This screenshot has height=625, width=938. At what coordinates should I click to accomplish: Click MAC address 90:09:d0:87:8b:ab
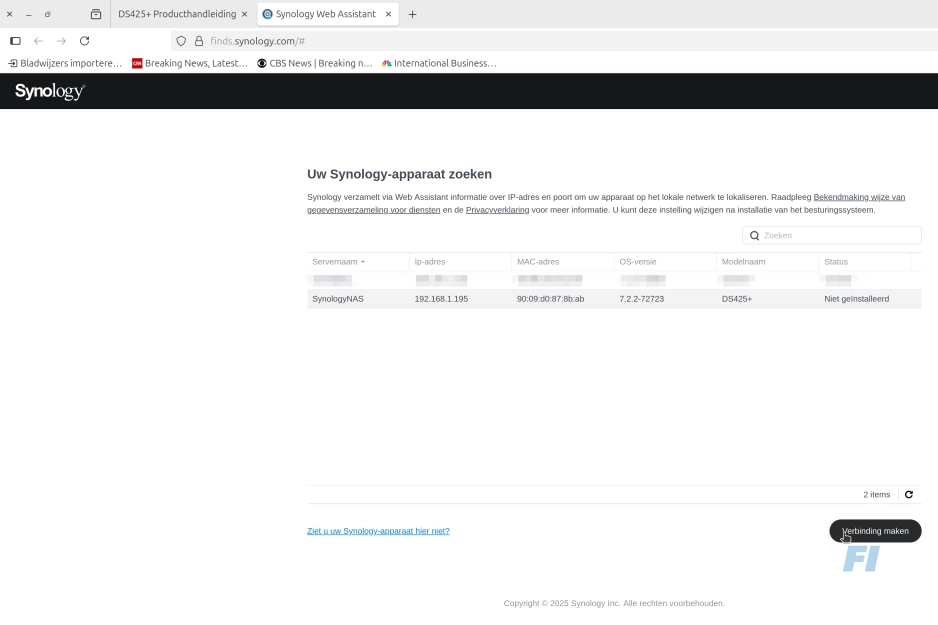[x=550, y=299]
